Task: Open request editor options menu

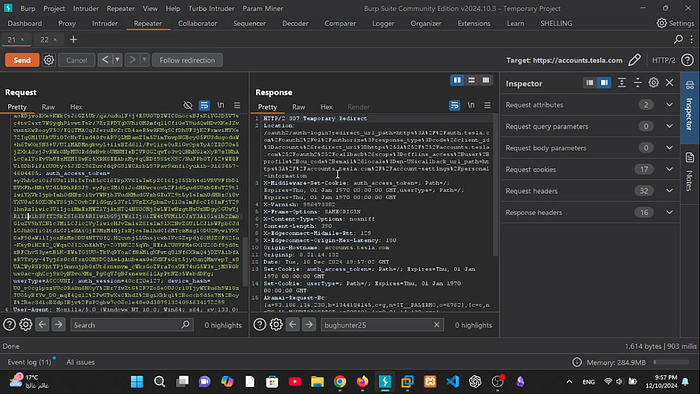Action: pos(237,105)
